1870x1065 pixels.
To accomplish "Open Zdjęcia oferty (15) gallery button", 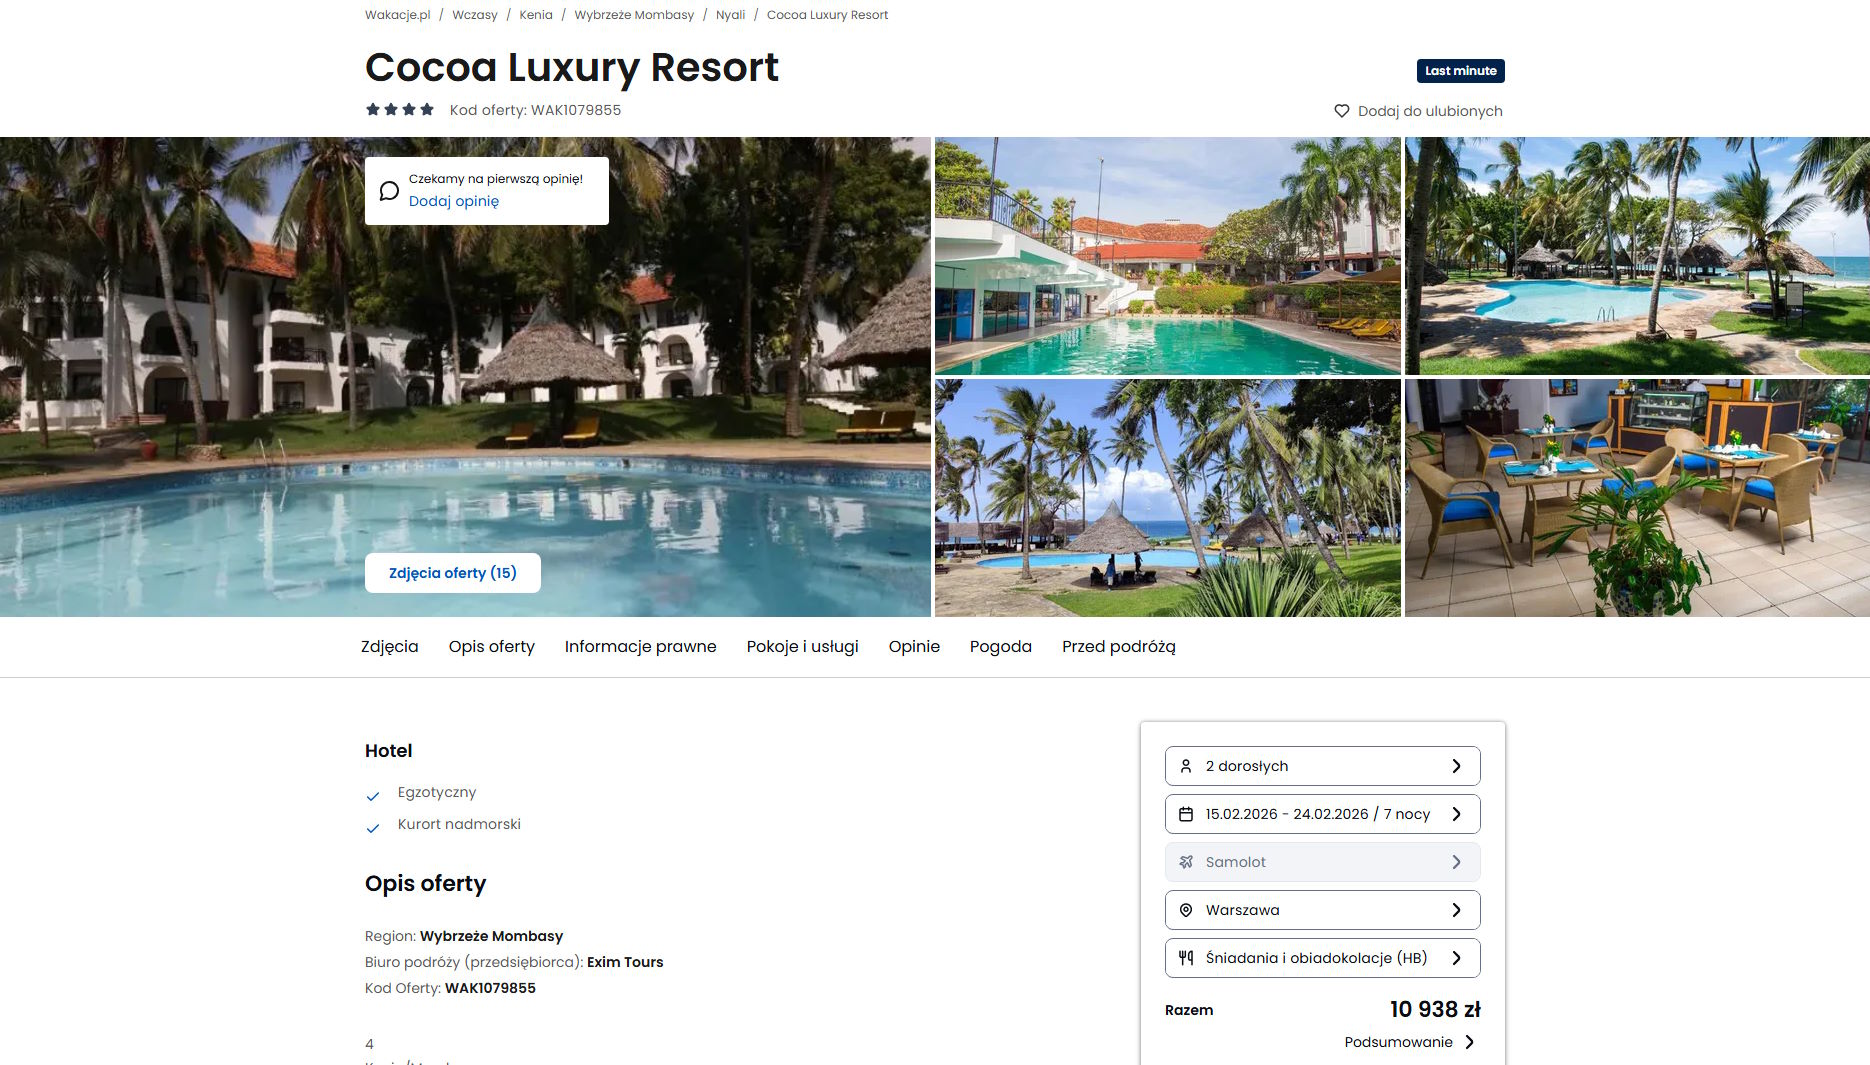I will [453, 573].
